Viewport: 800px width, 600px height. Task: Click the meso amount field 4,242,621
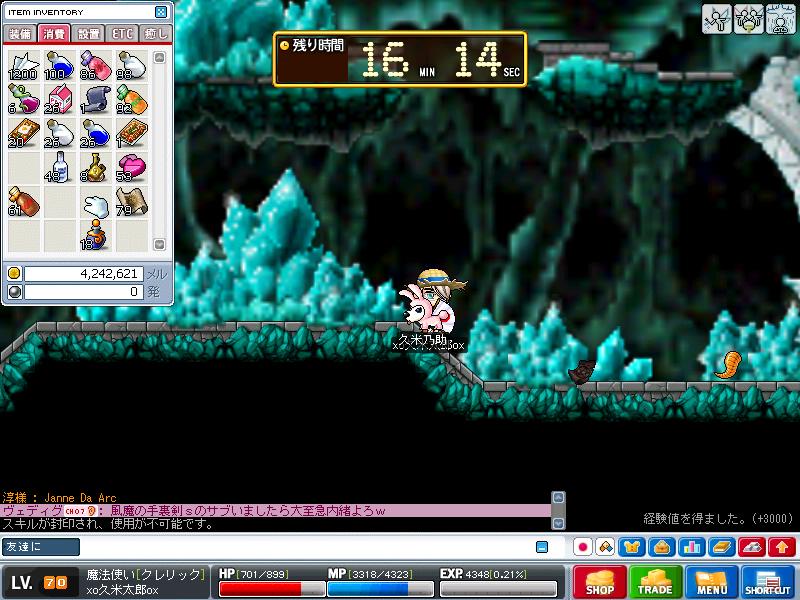[84, 273]
